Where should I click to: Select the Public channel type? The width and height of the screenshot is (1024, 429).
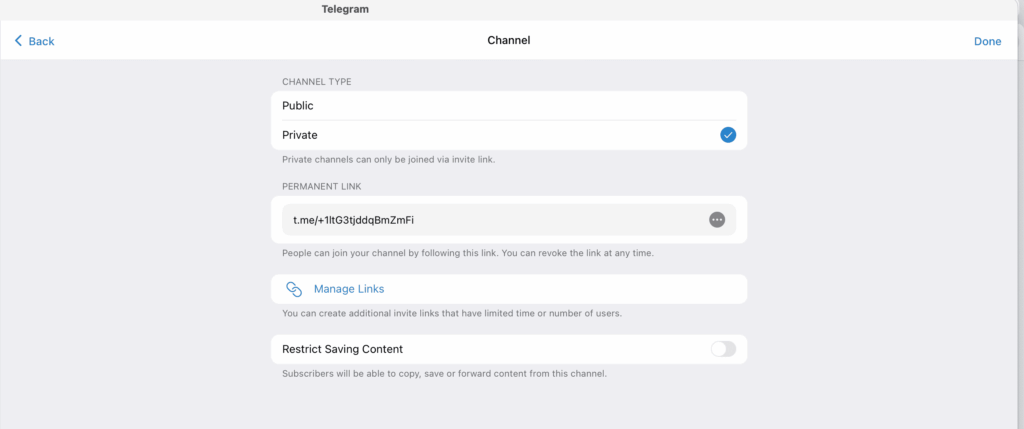[x=298, y=105]
